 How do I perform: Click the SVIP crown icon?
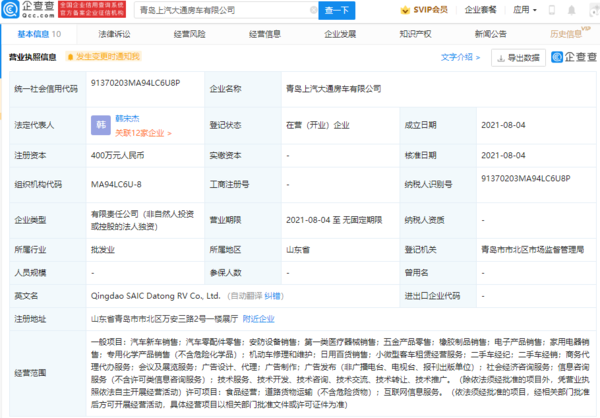(404, 10)
